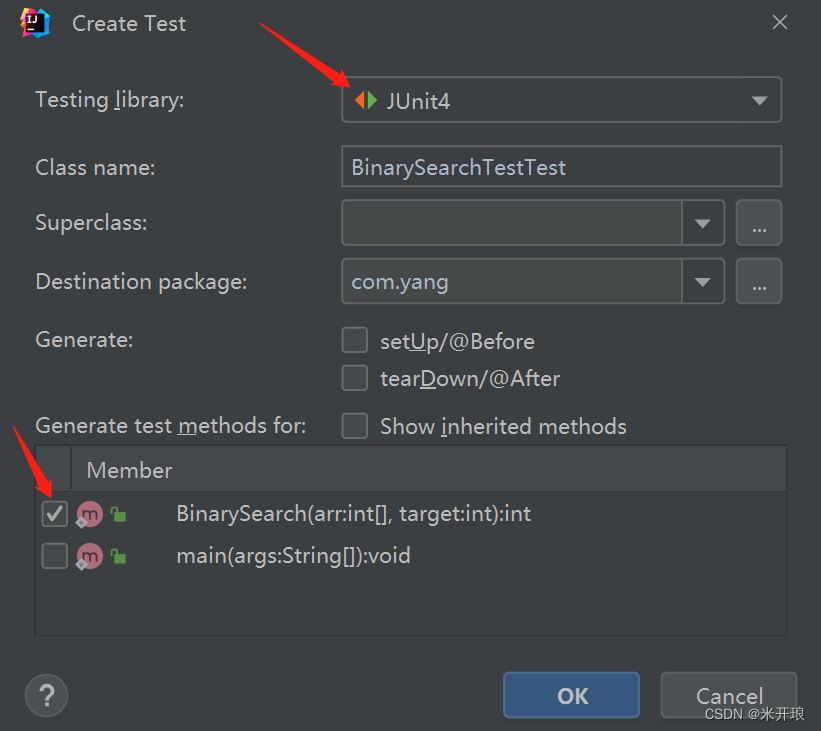Toggle Show inherited methods checkbox
This screenshot has height=731, width=821.
(x=354, y=426)
